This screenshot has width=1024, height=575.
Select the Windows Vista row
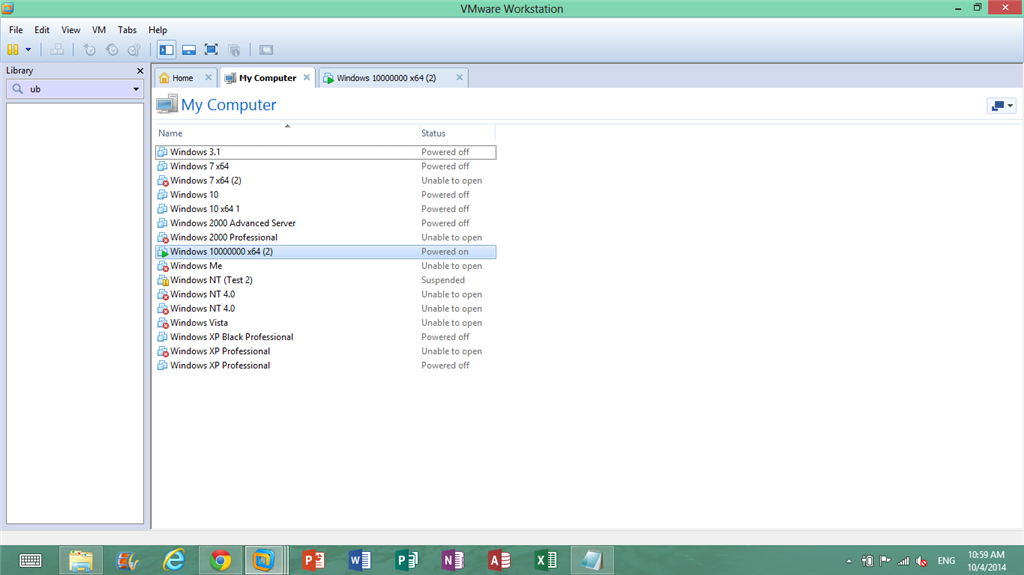326,323
